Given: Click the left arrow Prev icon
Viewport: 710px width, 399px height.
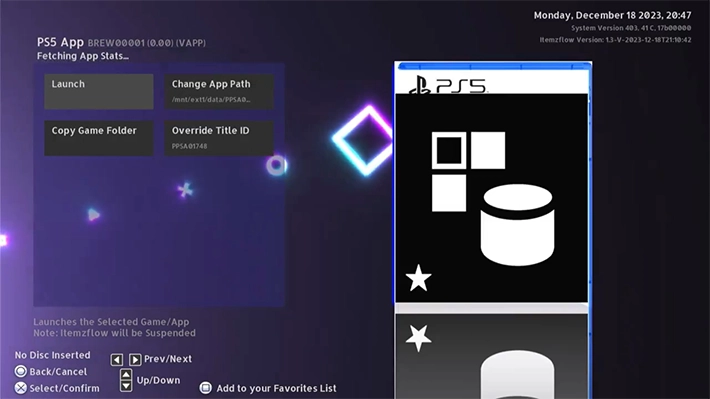Looking at the screenshot, I should point(117,360).
